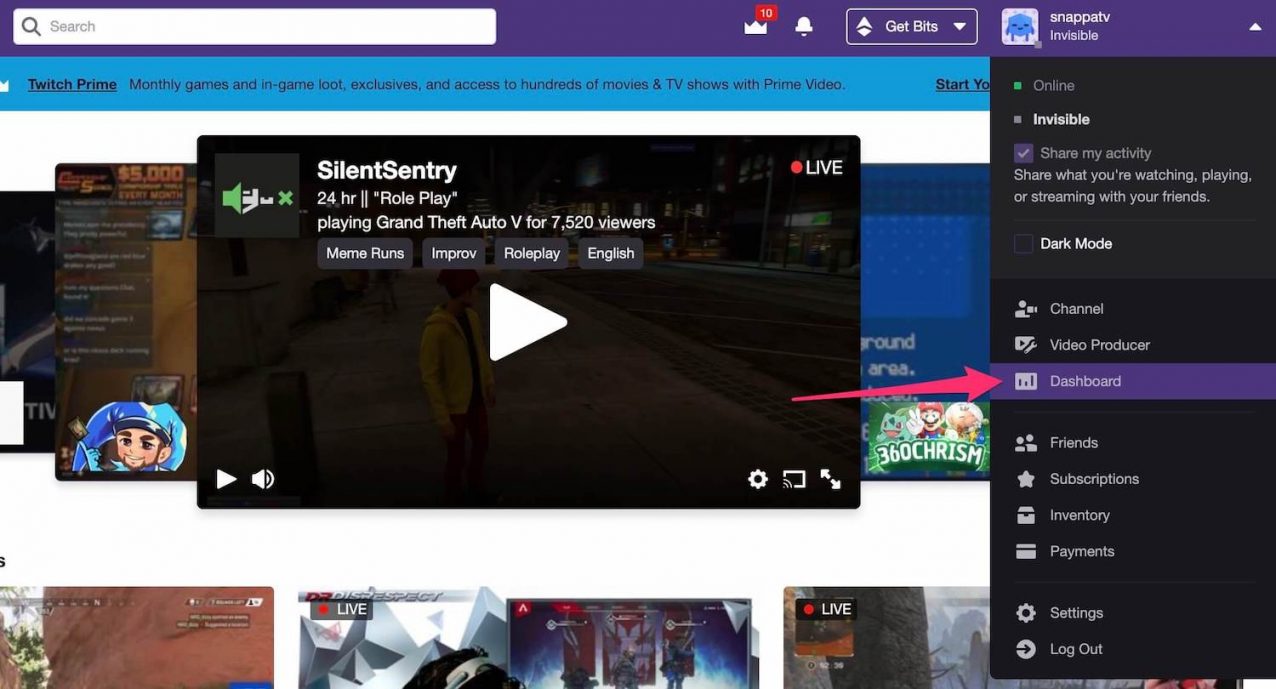The height and width of the screenshot is (689, 1276).
Task: Collapse the user menu arrow
Action: [1255, 27]
